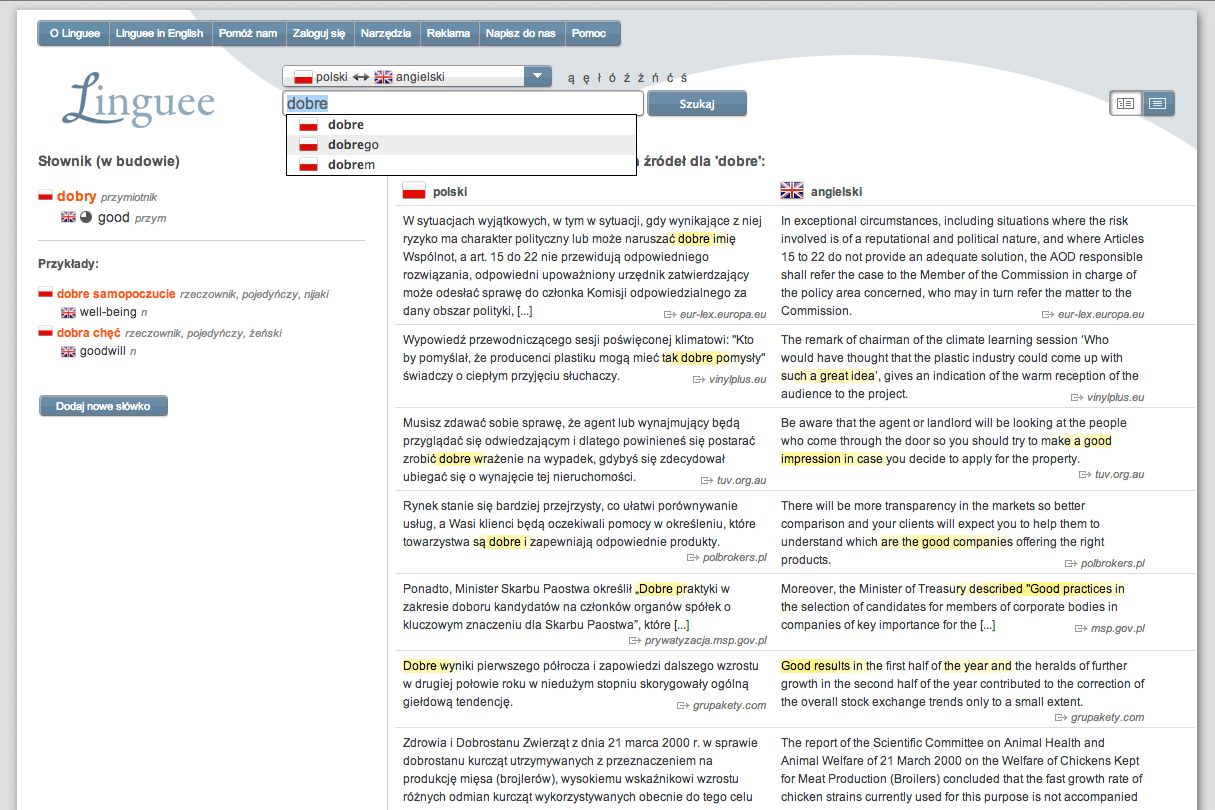This screenshot has width=1215, height=810.
Task: Open the Napisz do nas menu item
Action: click(520, 33)
